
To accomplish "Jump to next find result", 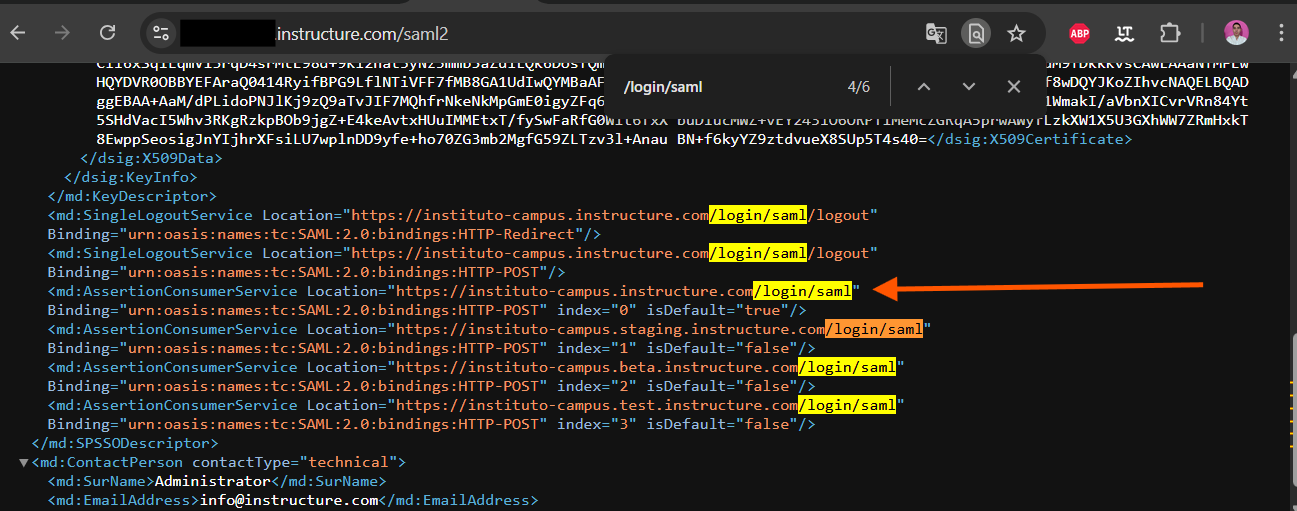I will tap(968, 87).
